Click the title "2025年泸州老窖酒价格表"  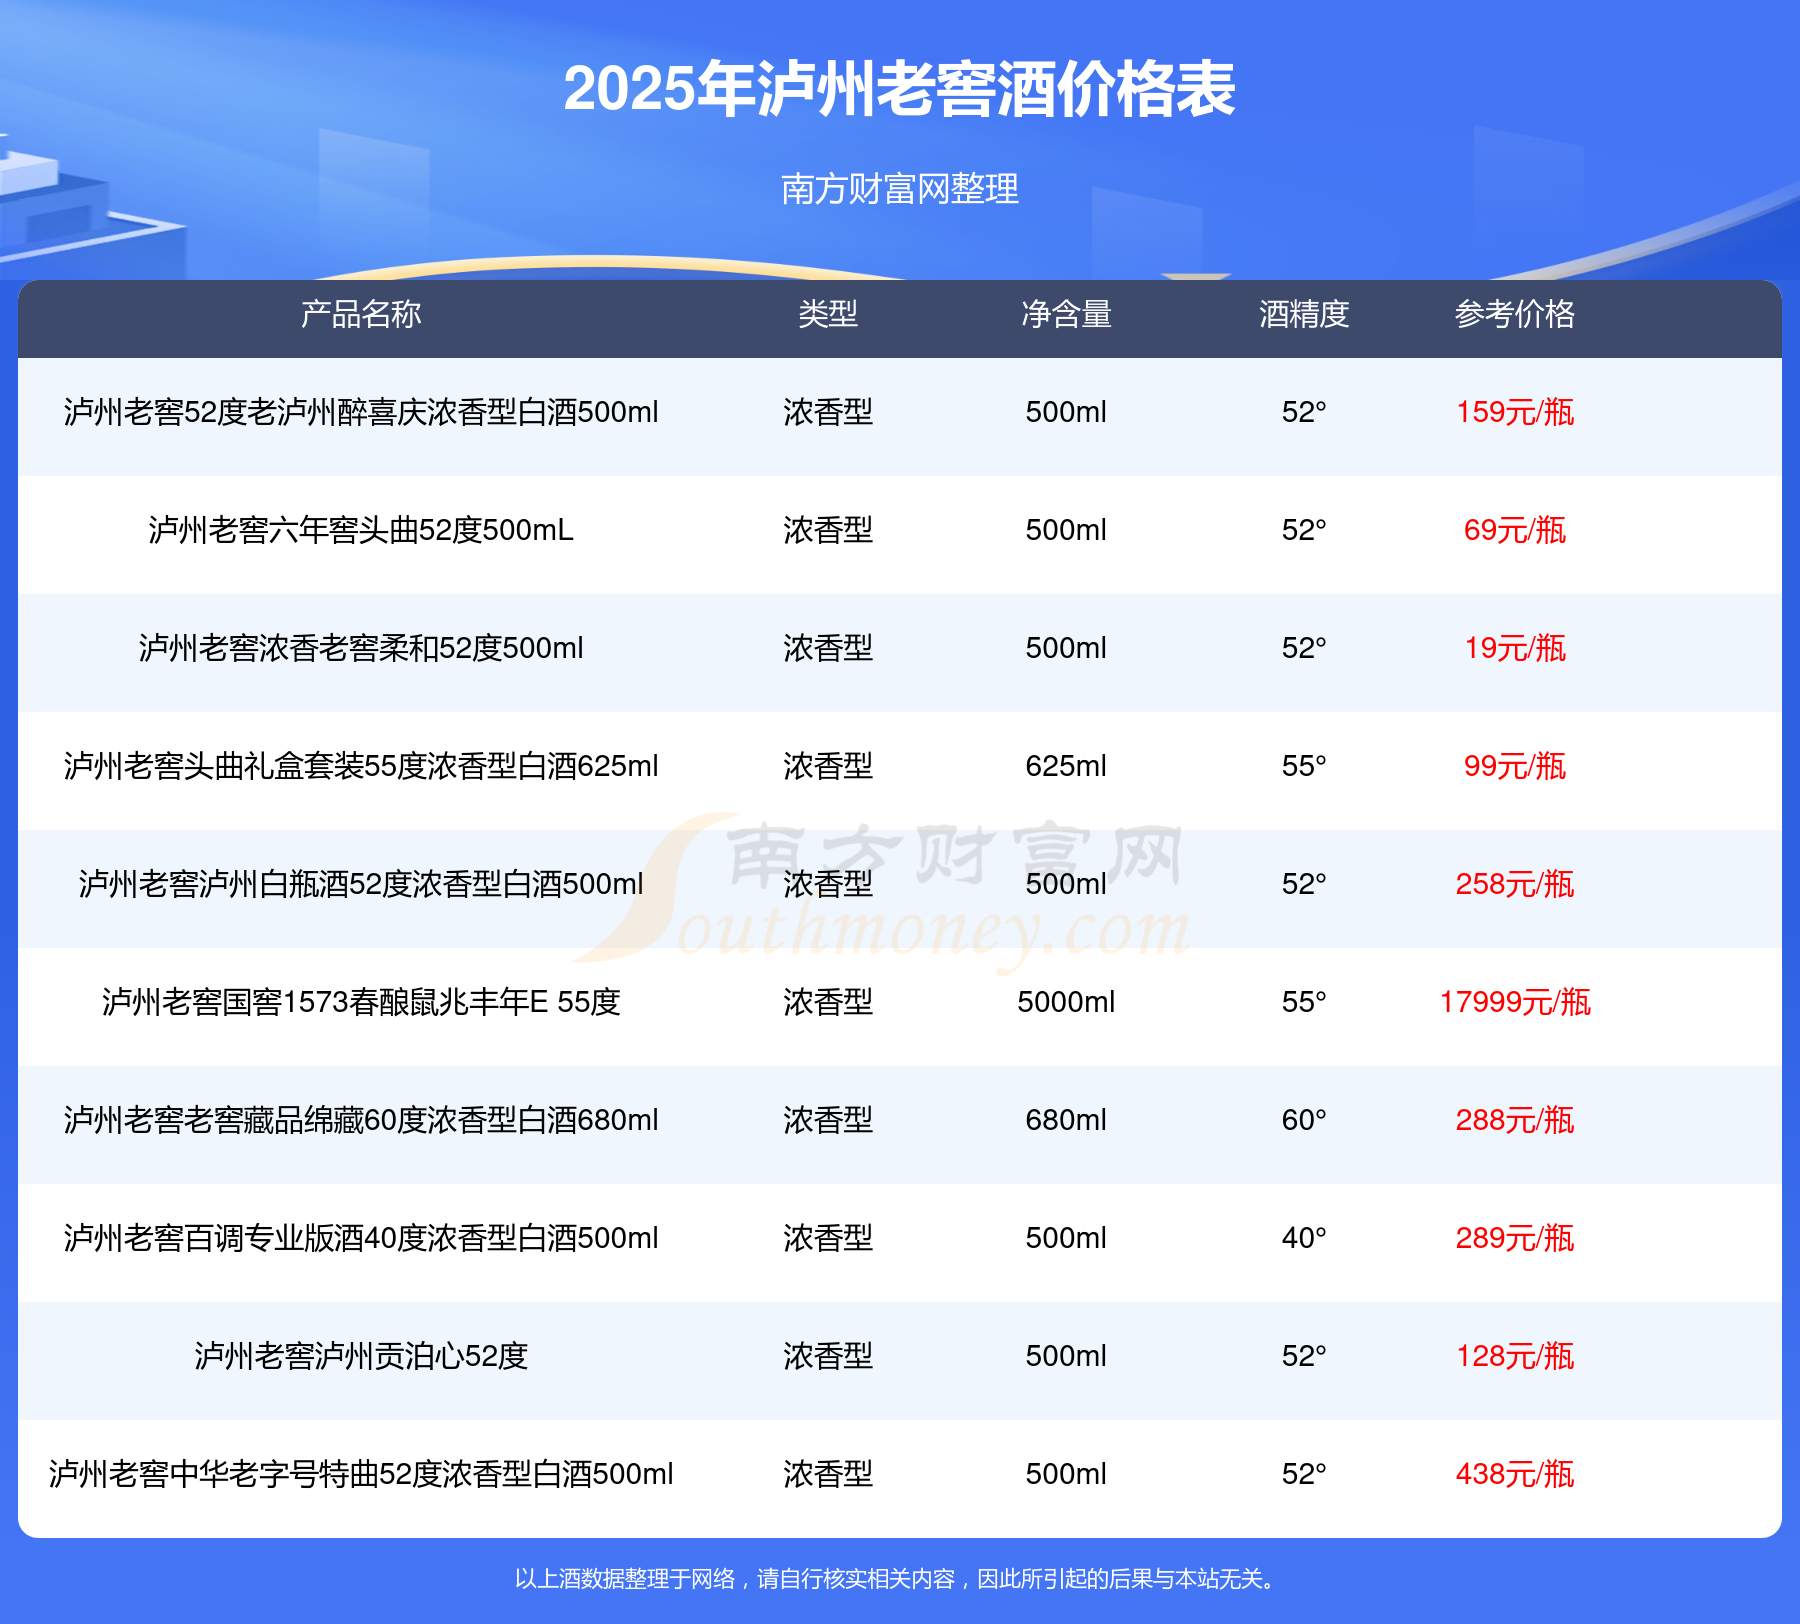click(899, 89)
